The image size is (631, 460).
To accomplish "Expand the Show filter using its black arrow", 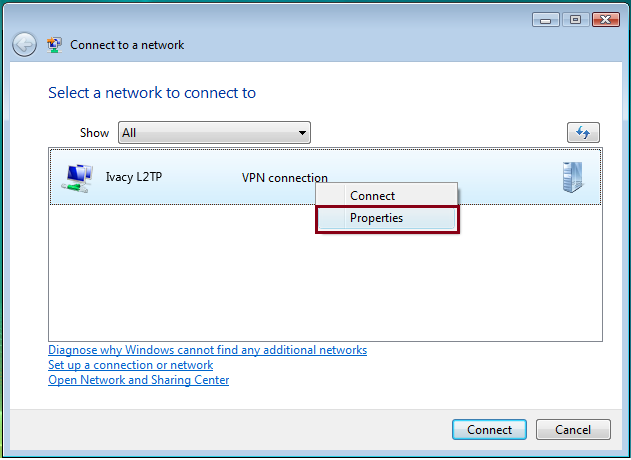I will tap(302, 133).
